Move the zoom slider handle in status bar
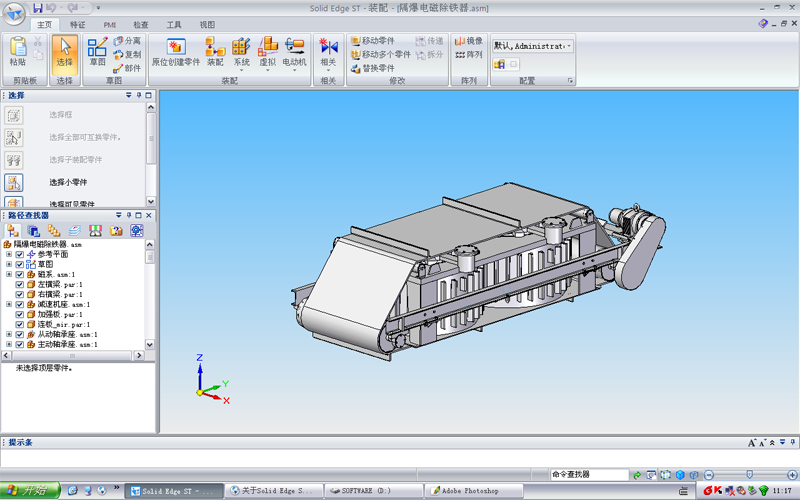The width and height of the screenshot is (800, 500). [x=749, y=475]
